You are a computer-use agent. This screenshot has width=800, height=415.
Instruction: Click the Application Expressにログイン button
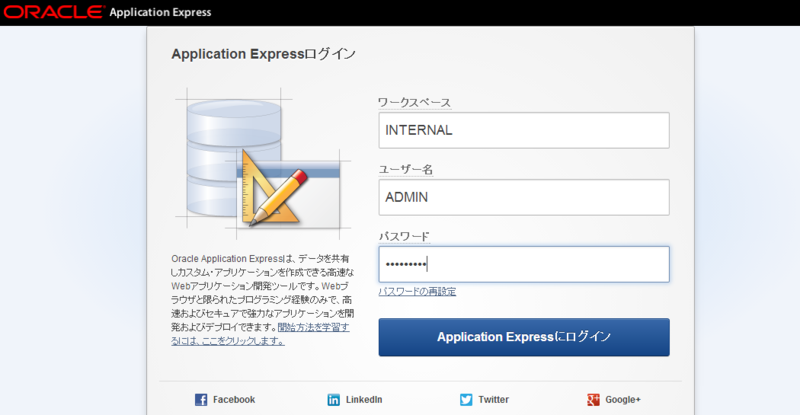click(524, 337)
